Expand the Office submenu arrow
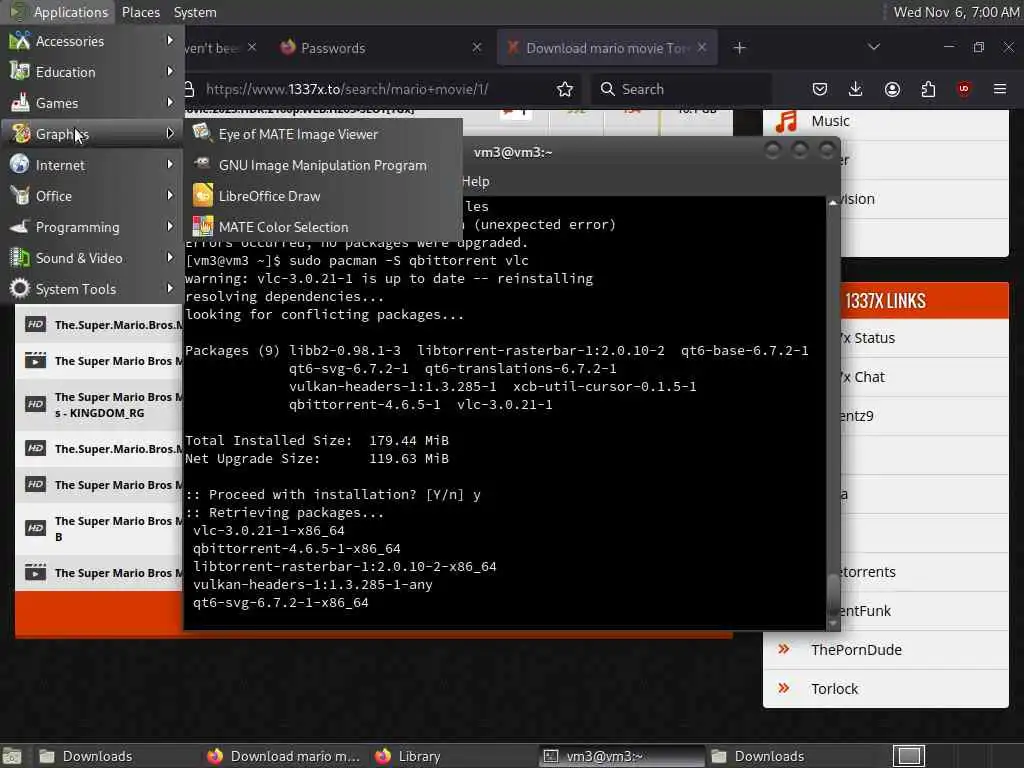The image size is (1024, 768). (170, 195)
